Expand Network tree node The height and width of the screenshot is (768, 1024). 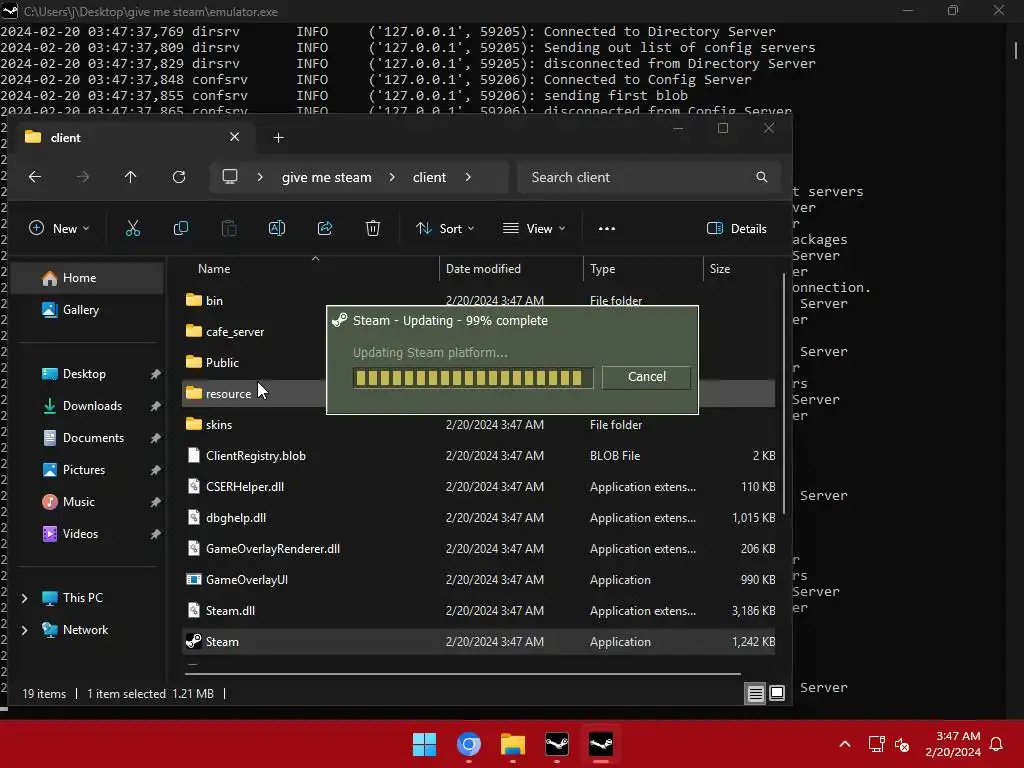coord(25,630)
